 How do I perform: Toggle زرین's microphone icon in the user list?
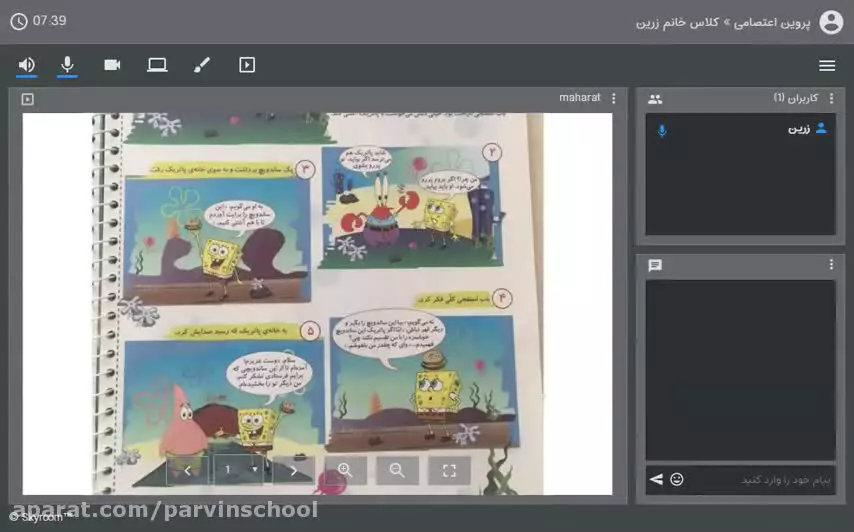[662, 131]
